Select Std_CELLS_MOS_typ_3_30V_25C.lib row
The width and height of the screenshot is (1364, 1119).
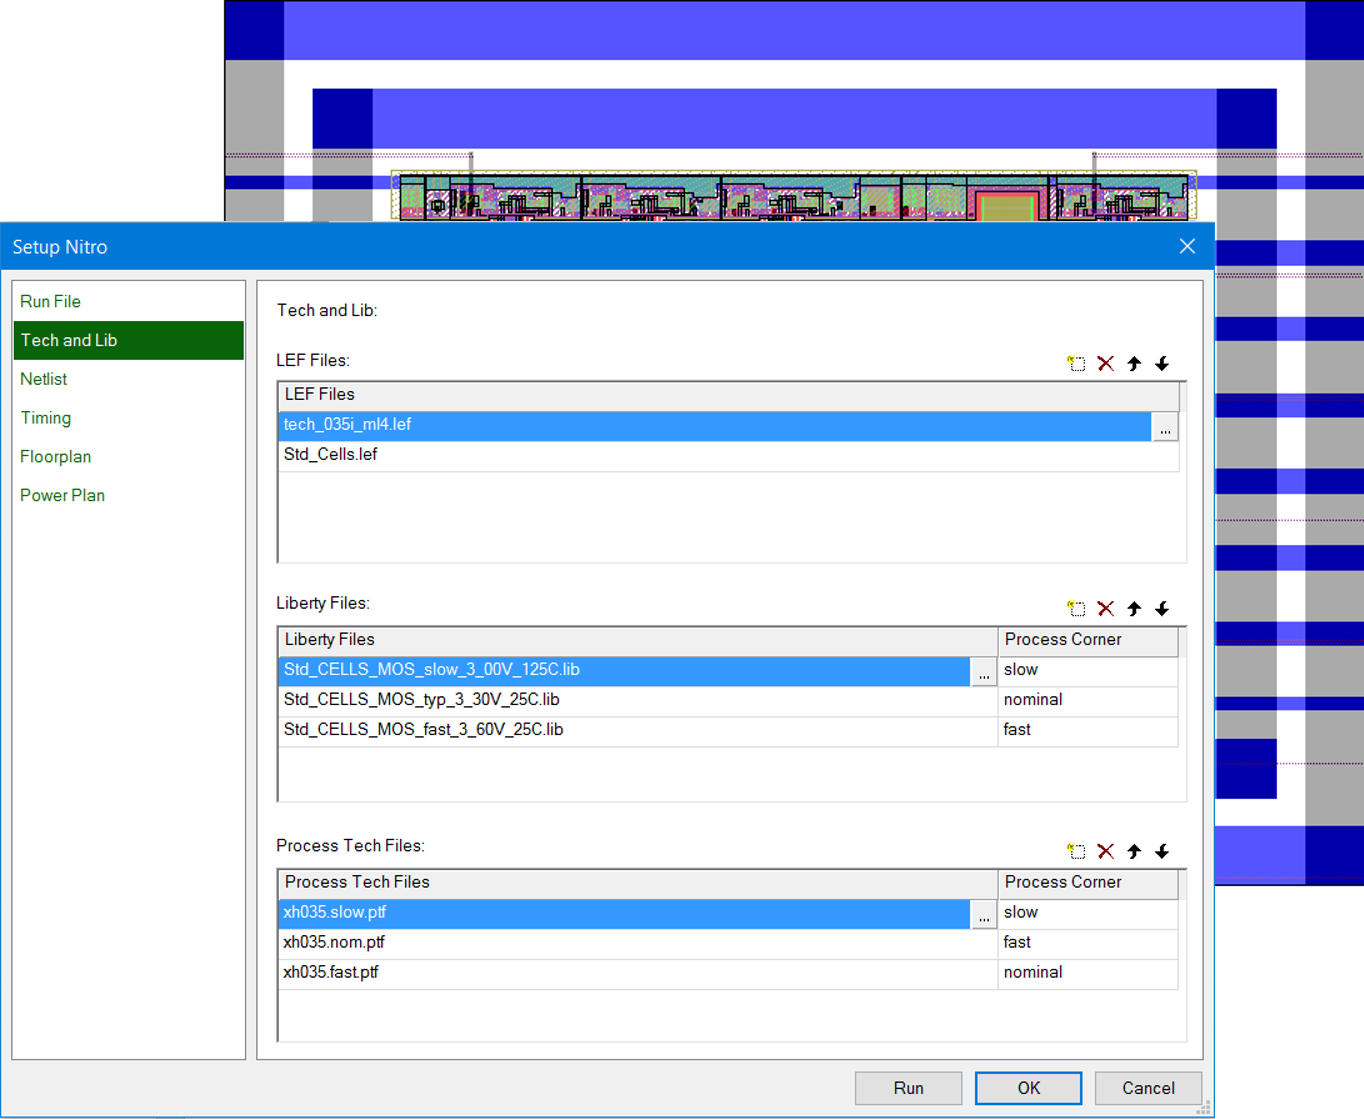(x=638, y=701)
